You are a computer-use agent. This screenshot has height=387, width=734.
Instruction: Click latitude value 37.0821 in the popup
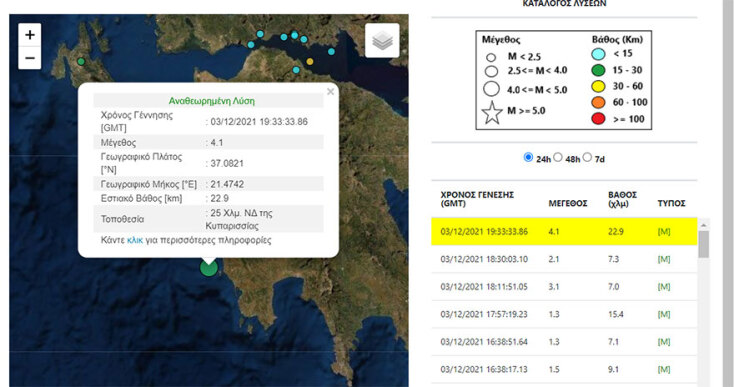[227, 163]
